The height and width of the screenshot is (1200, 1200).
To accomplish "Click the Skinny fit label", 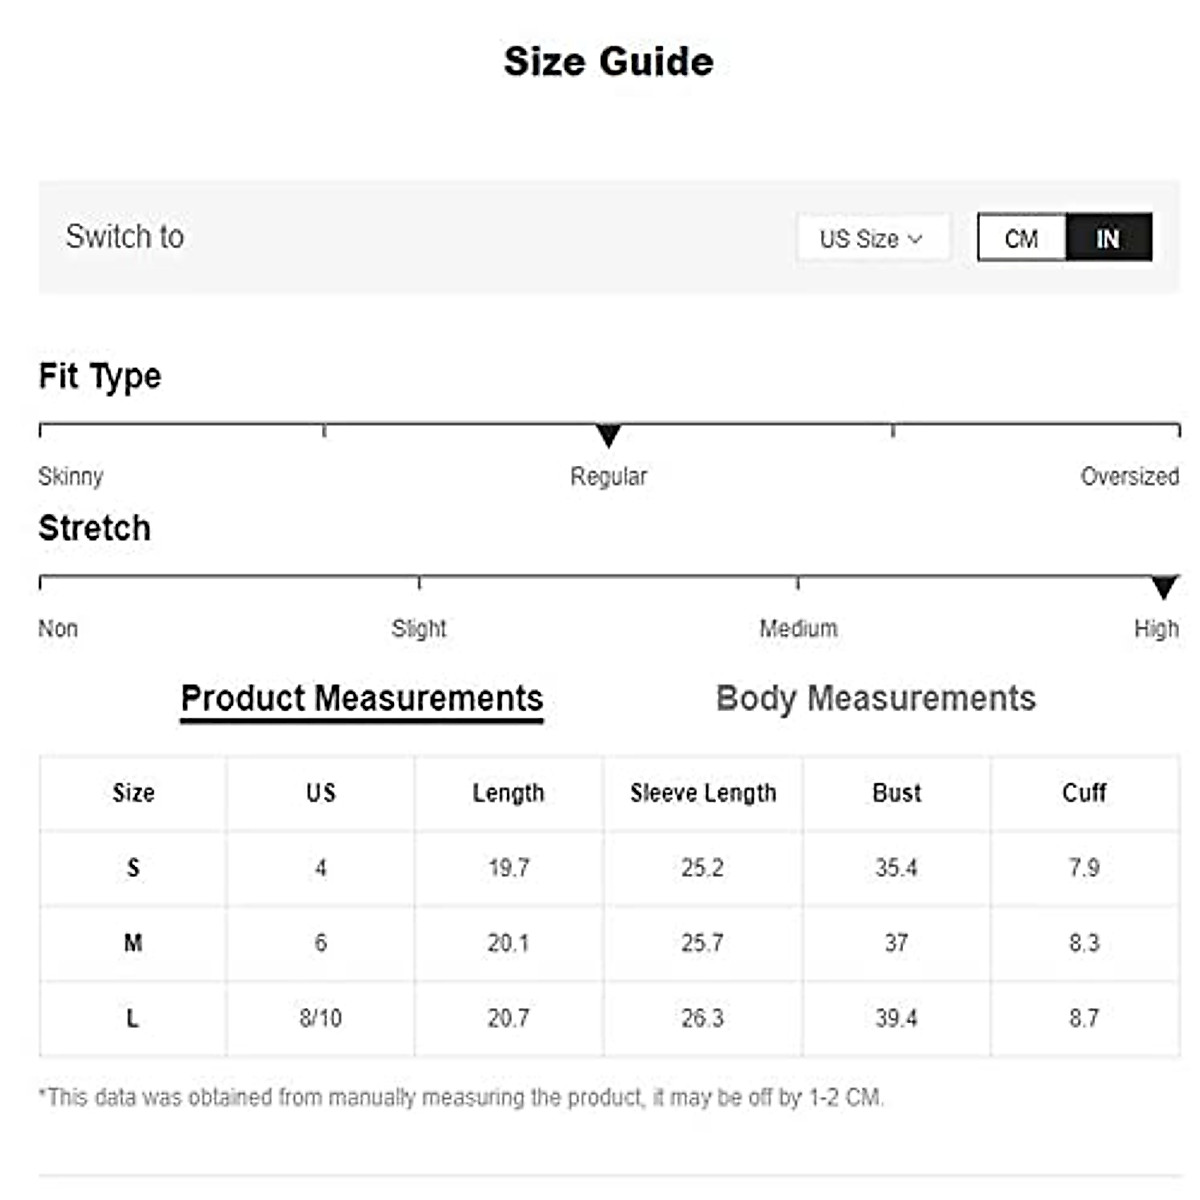I will point(70,477).
